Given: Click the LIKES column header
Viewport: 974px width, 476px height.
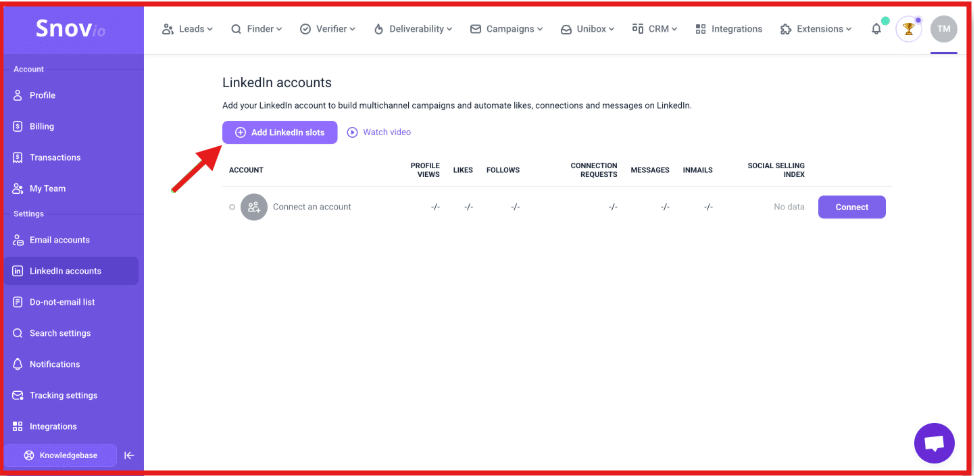Looking at the screenshot, I should pos(463,170).
